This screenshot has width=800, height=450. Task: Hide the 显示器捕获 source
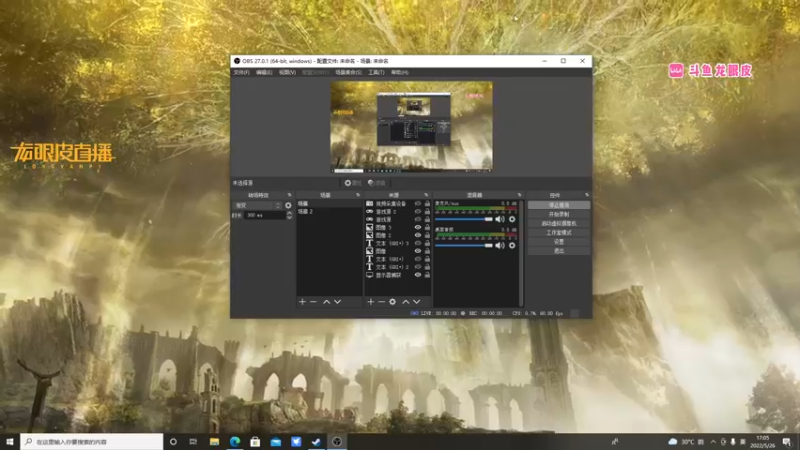(418, 275)
